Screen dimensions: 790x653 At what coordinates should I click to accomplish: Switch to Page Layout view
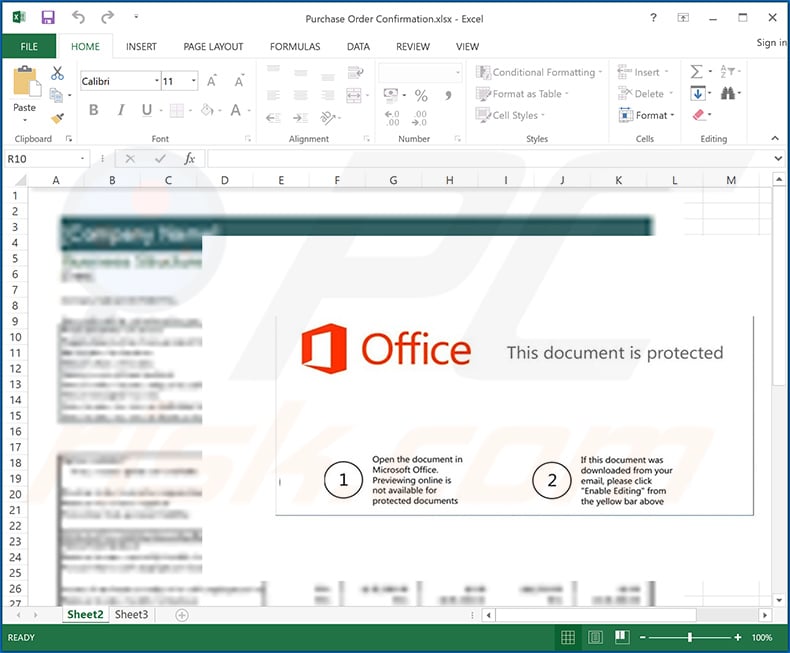pyautogui.click(x=595, y=637)
